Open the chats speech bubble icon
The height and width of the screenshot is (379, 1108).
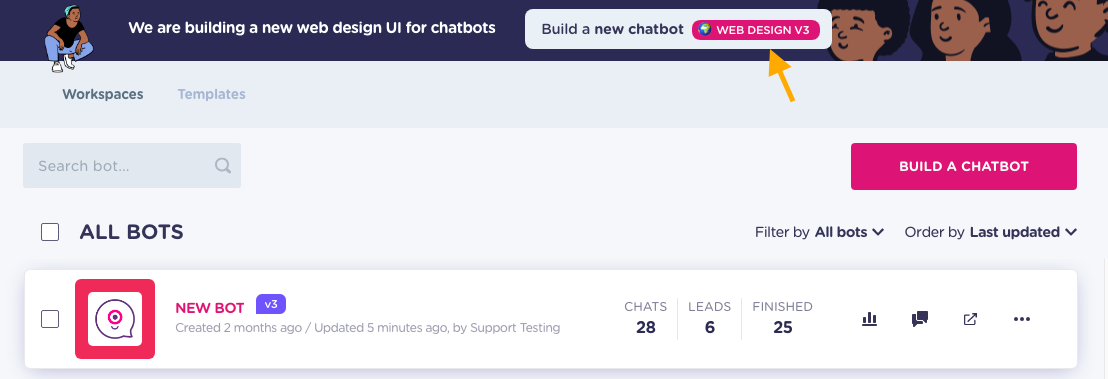tap(919, 319)
